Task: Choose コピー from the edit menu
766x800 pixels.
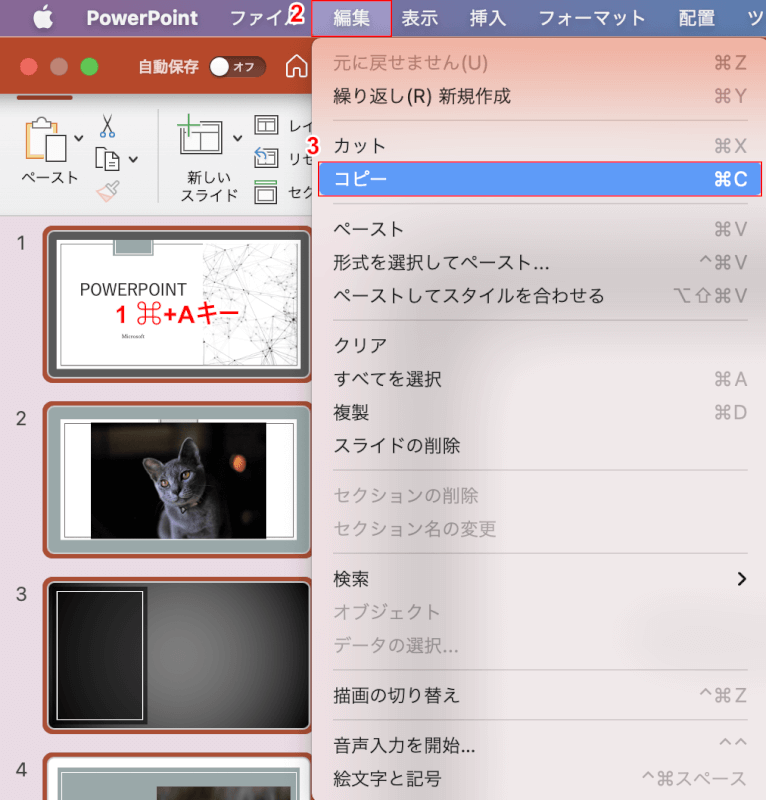Action: pyautogui.click(x=540, y=179)
